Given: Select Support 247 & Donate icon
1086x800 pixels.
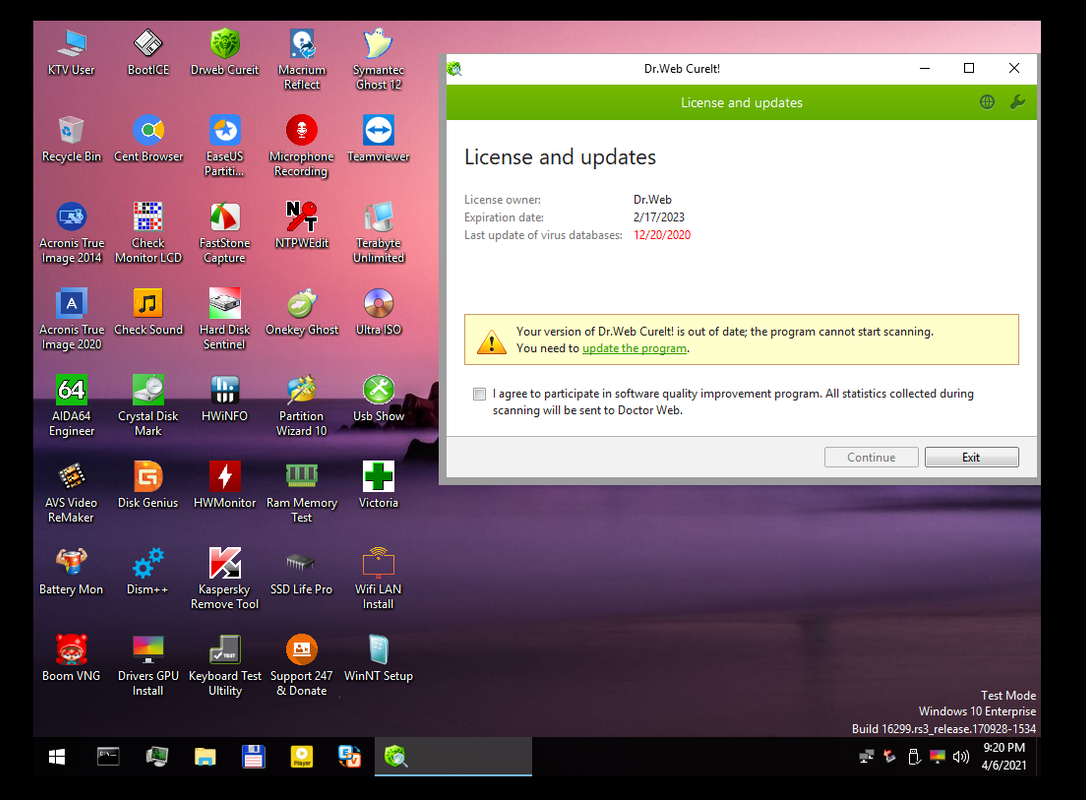Looking at the screenshot, I should click(301, 666).
